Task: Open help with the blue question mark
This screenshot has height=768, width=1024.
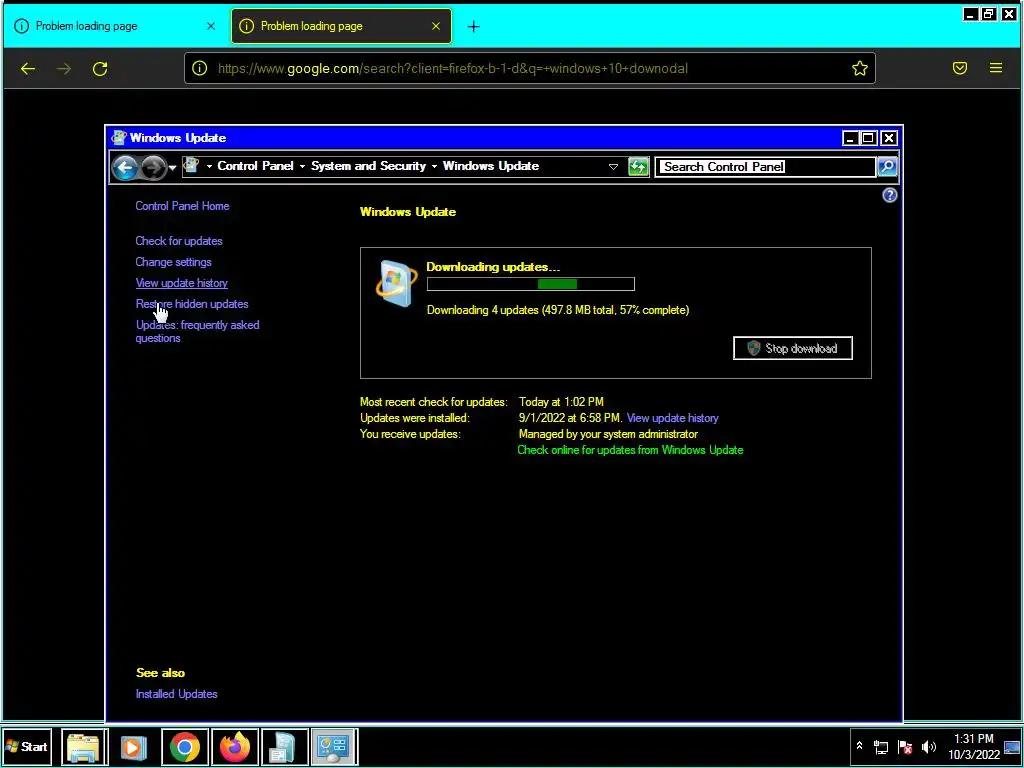Action: point(889,195)
